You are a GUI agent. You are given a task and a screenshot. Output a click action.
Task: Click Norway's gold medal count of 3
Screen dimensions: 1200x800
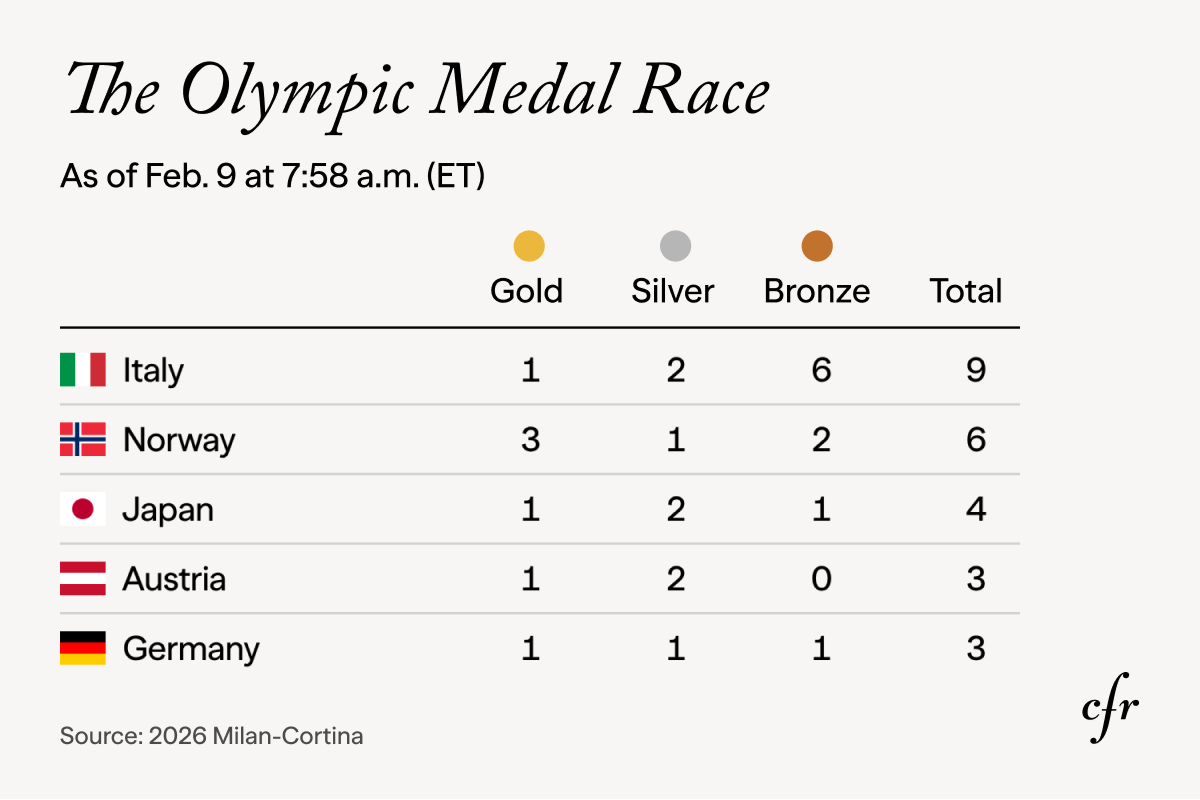pos(530,440)
